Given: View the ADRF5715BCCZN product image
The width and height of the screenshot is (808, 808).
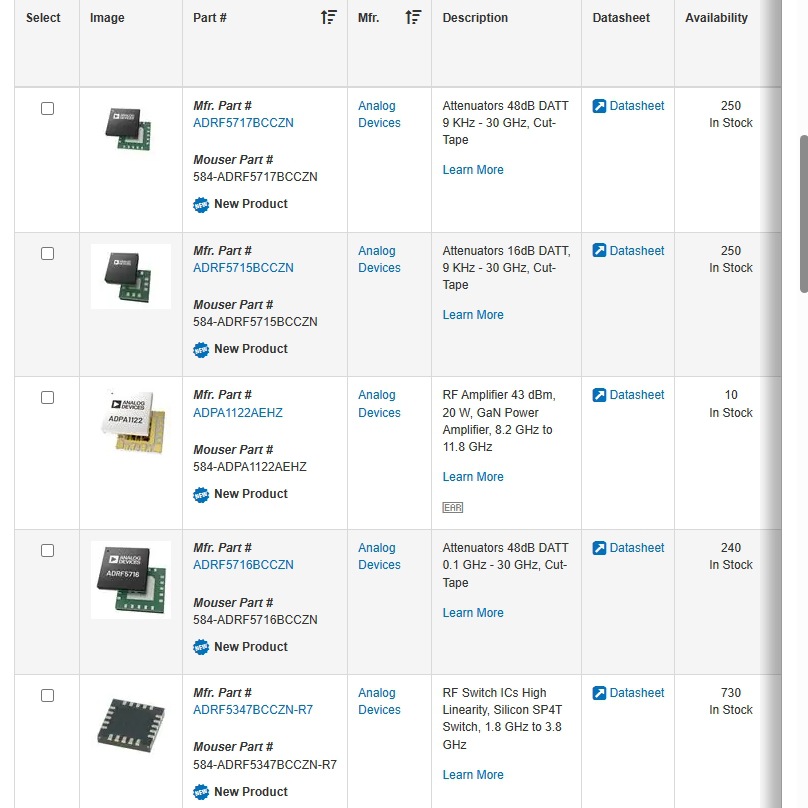Looking at the screenshot, I should coord(131,277).
